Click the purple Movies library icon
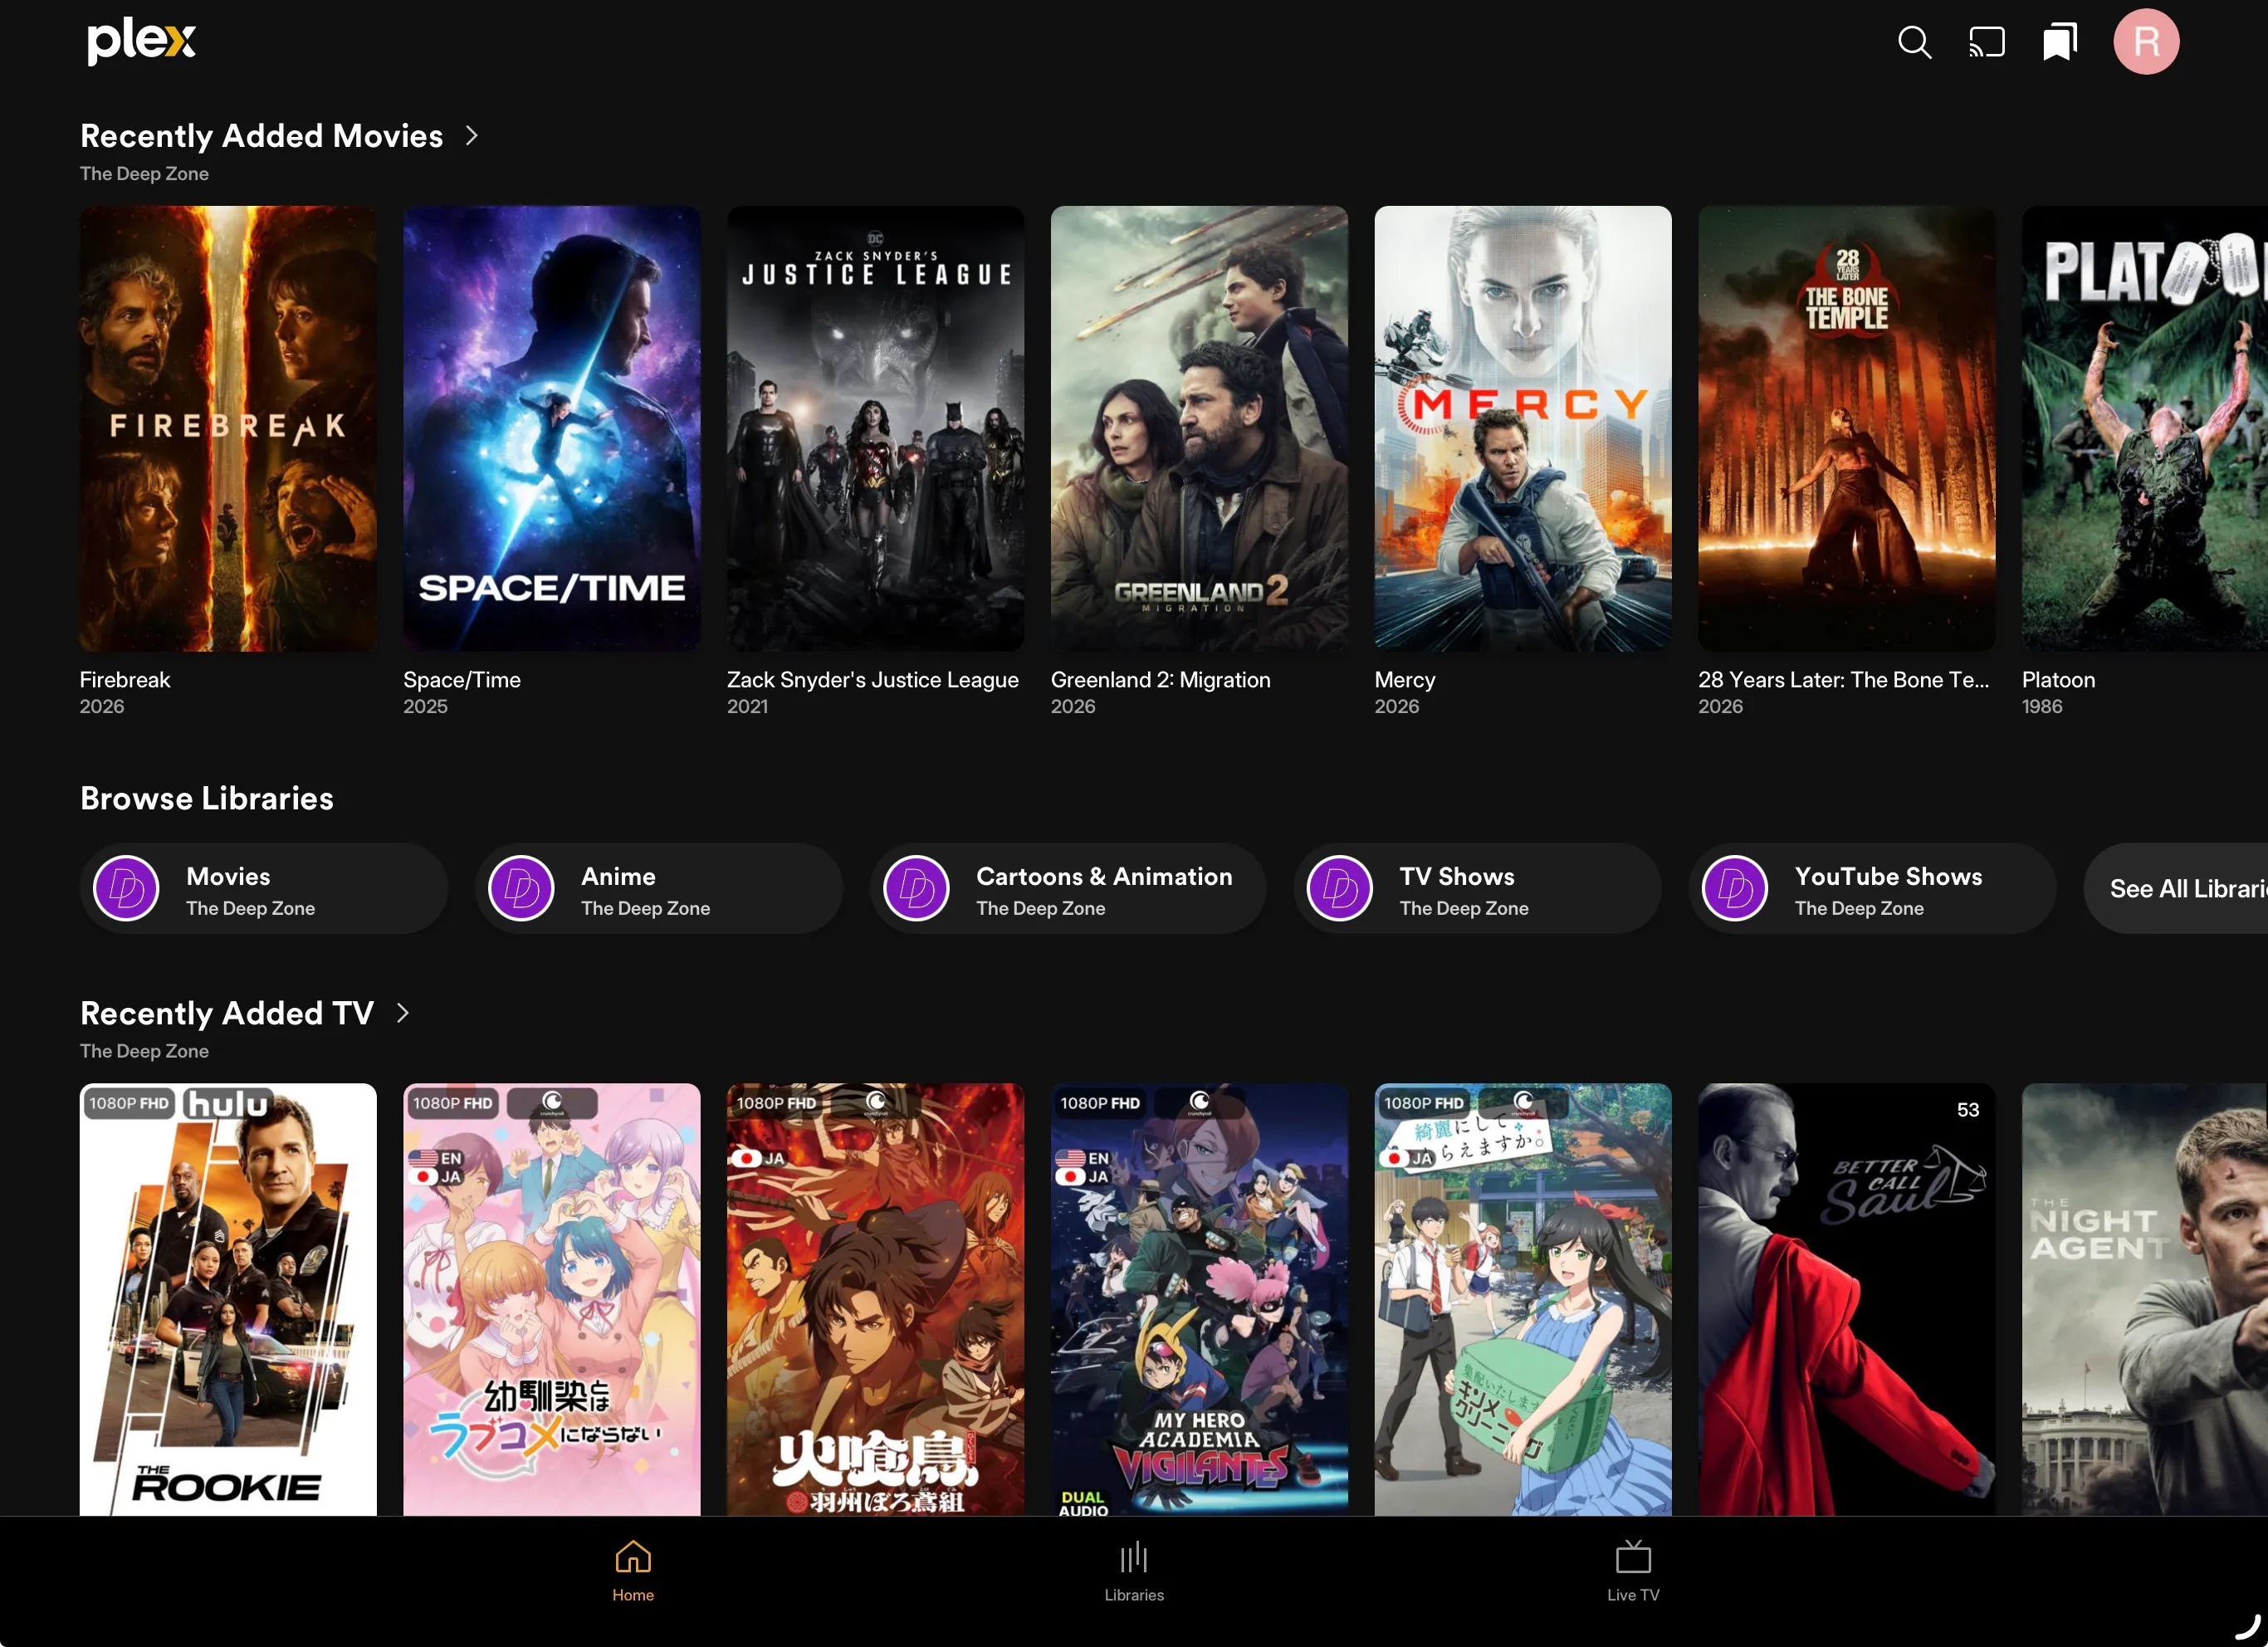 pyautogui.click(x=126, y=888)
